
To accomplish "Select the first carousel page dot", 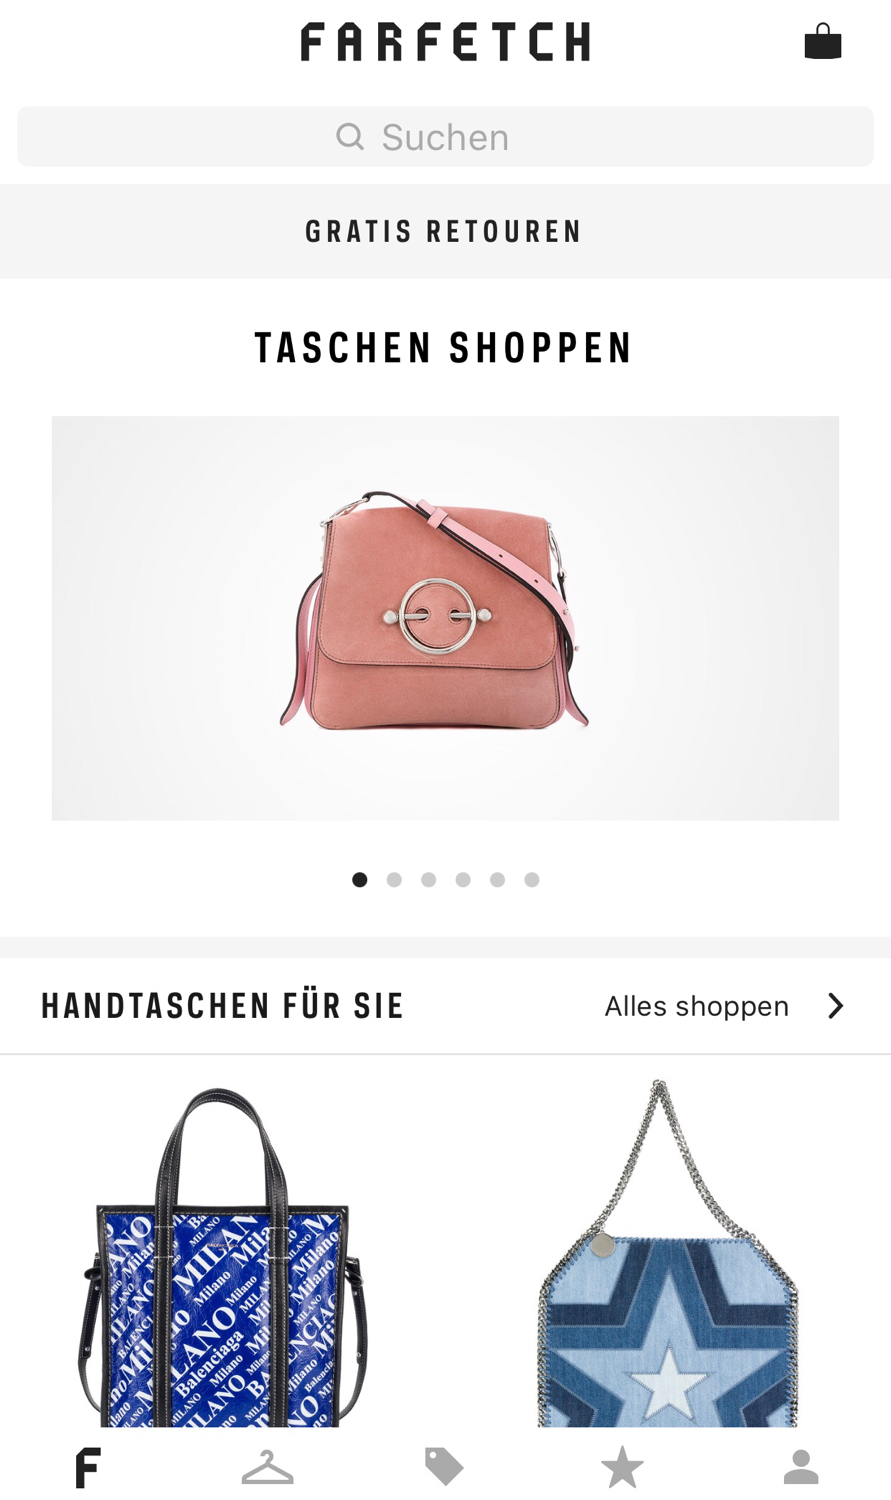I will (x=360, y=880).
